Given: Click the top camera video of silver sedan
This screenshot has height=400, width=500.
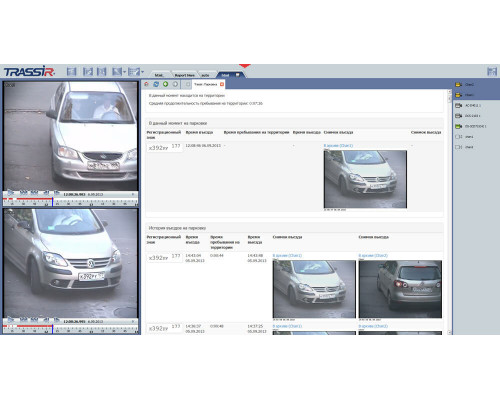Looking at the screenshot, I should click(70, 136).
